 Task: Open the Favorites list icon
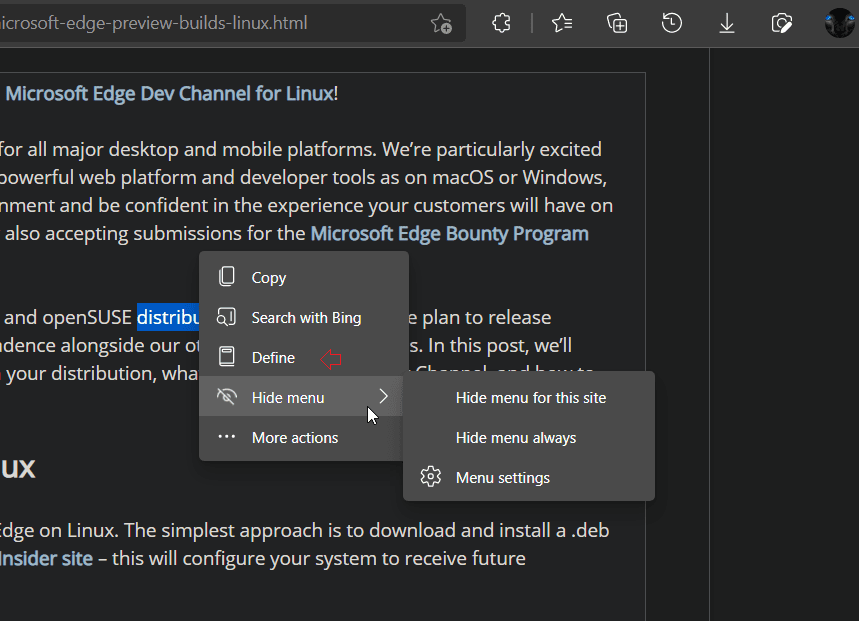click(562, 23)
